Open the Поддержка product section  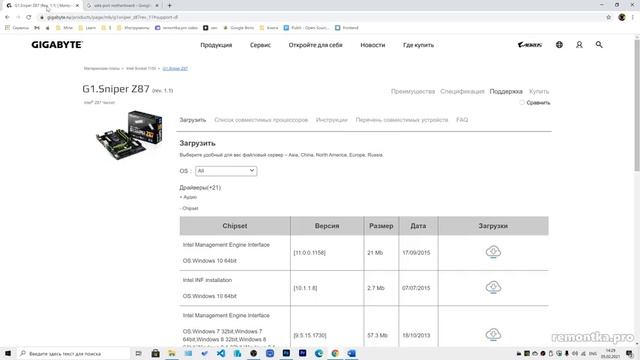(506, 91)
